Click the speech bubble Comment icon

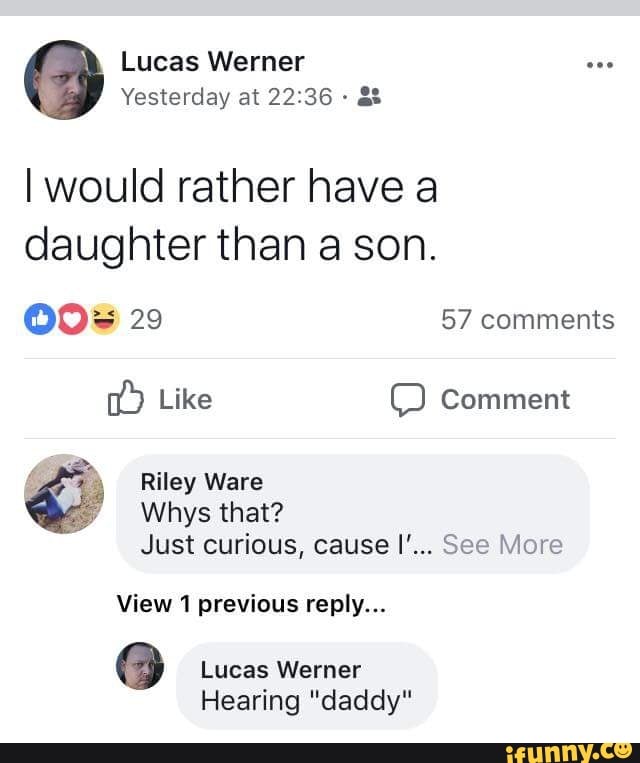click(x=407, y=400)
